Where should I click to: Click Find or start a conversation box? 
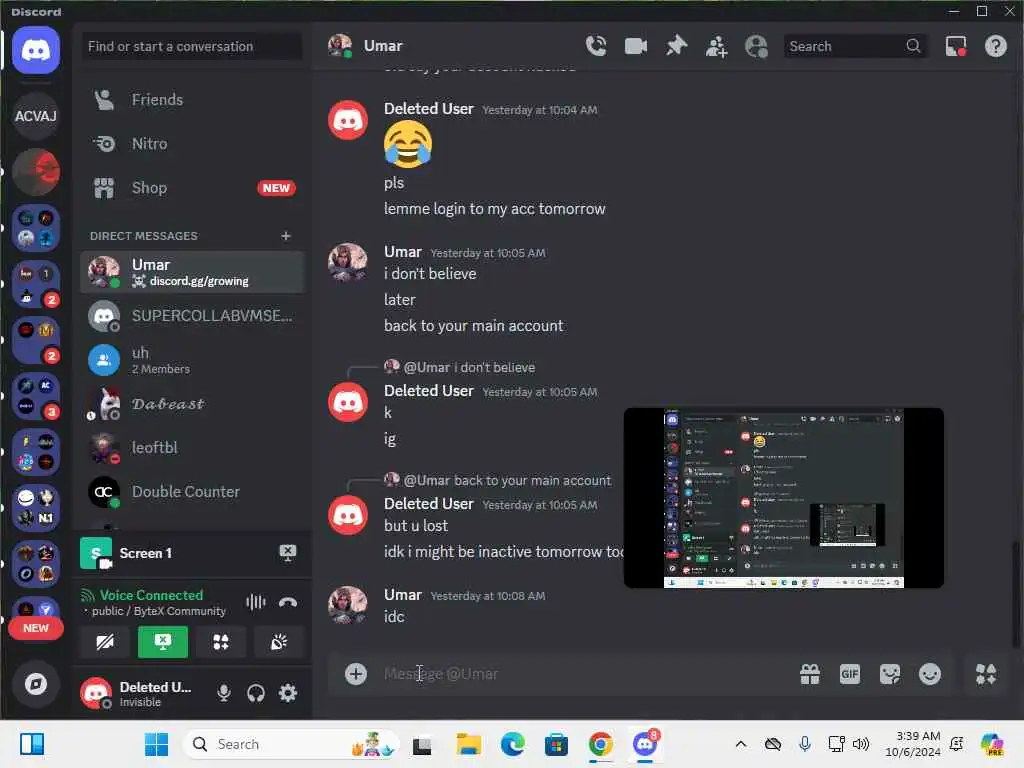[x=192, y=46]
